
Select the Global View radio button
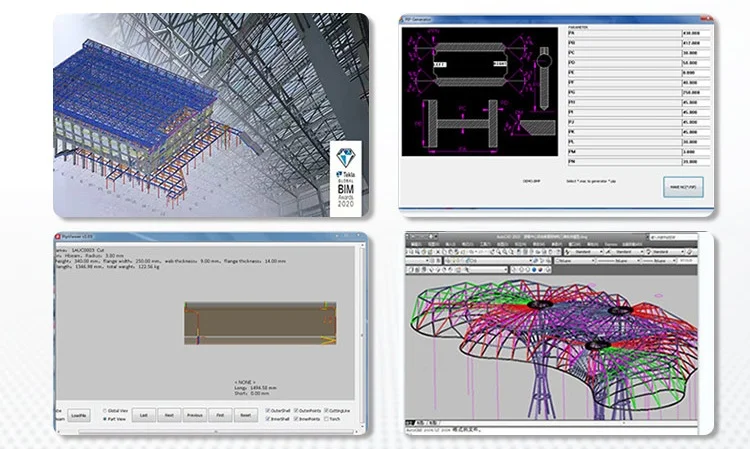105,410
